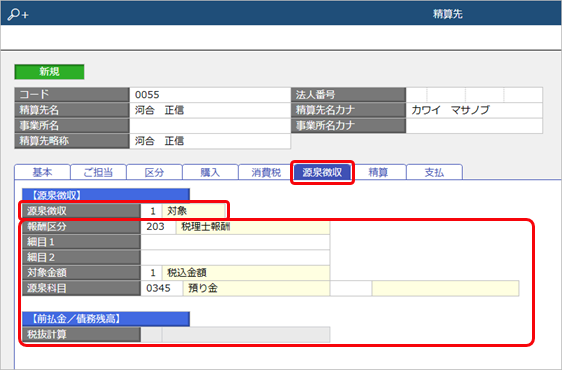Click the 精算先名カナ field
Screen dimensions: 562x370
tap(474, 110)
